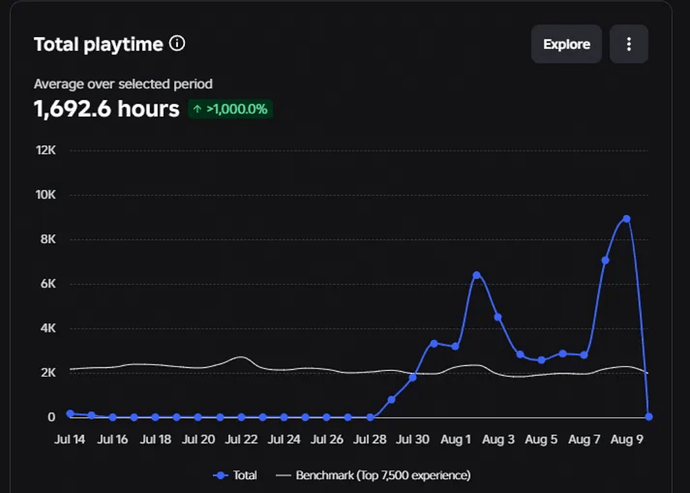
Task: Click the 6K y-axis label
Action: [x=48, y=283]
